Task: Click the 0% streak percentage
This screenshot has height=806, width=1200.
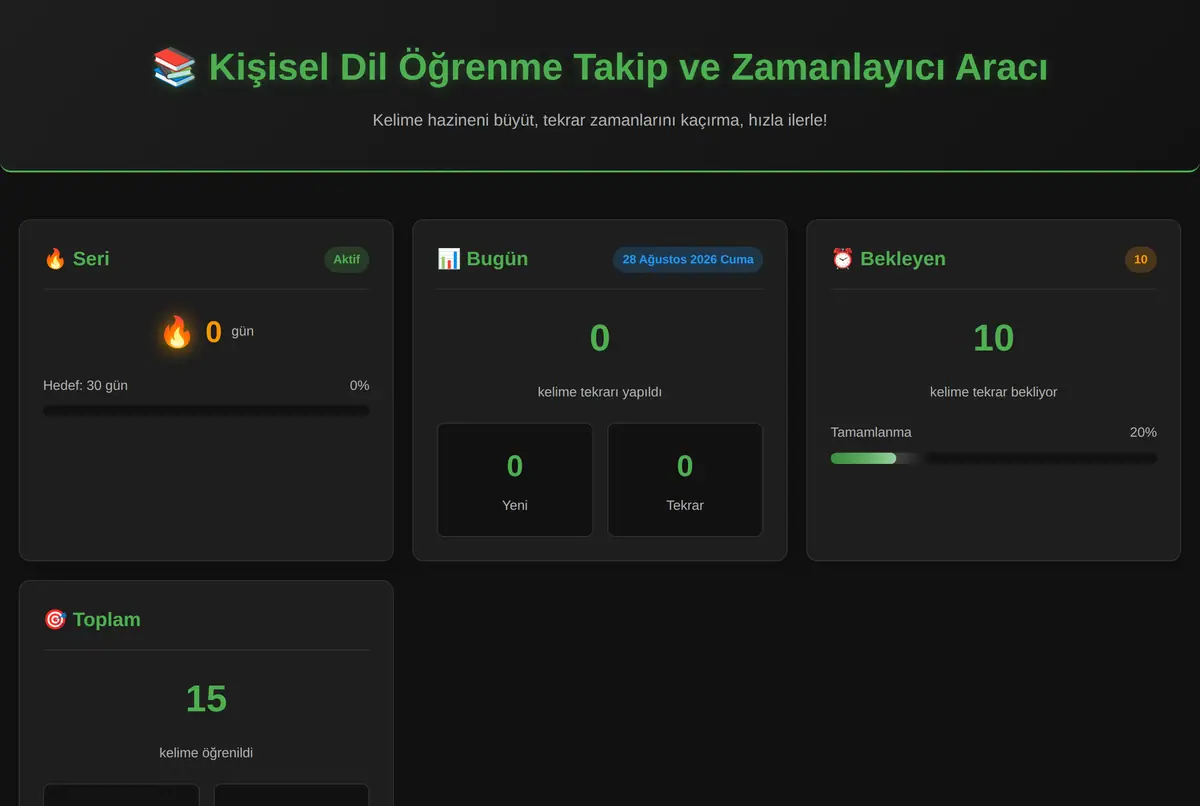Action: 359,385
